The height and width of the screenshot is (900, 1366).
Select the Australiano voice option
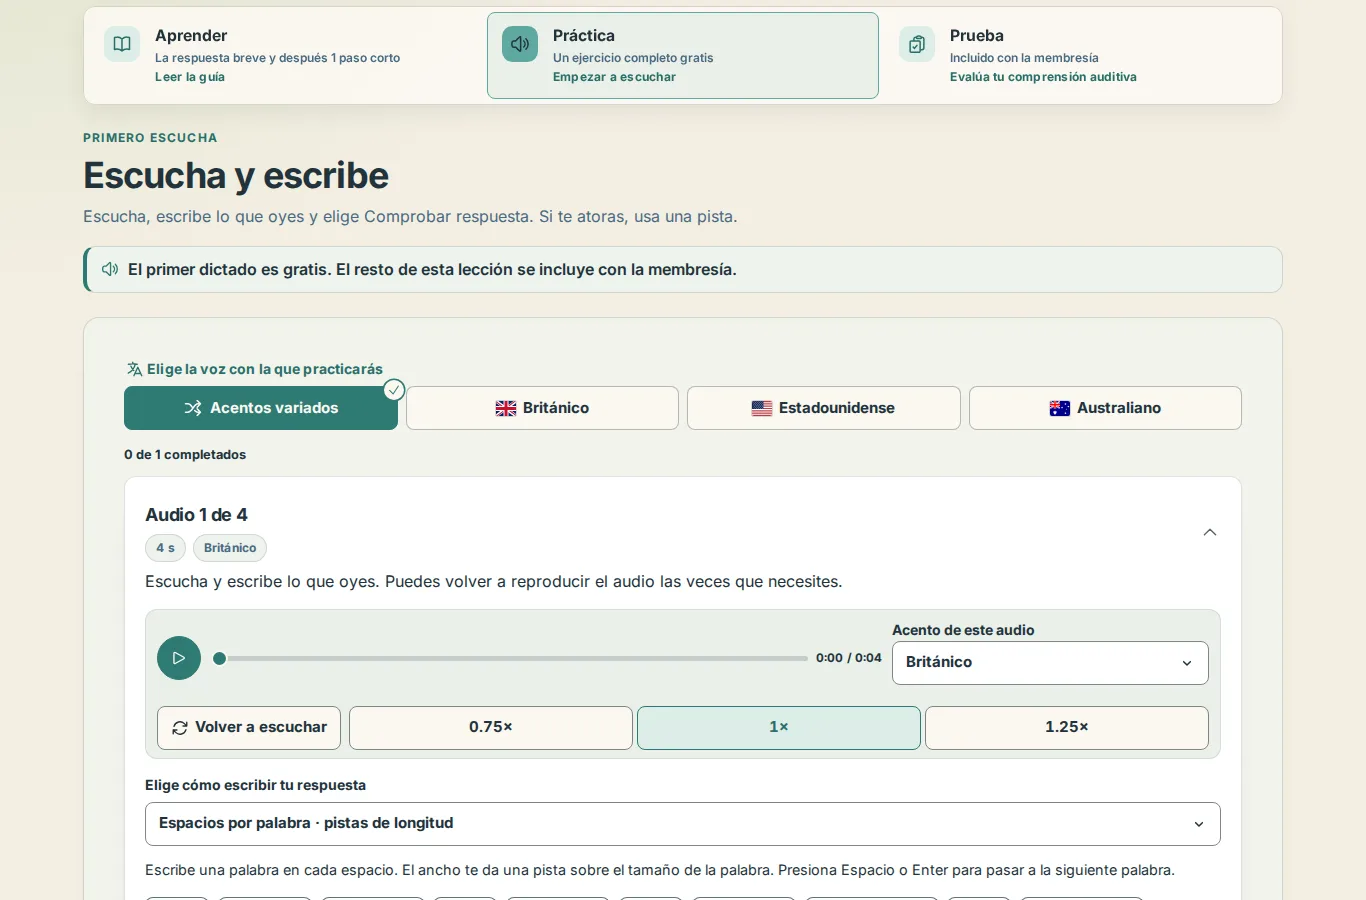point(1105,408)
